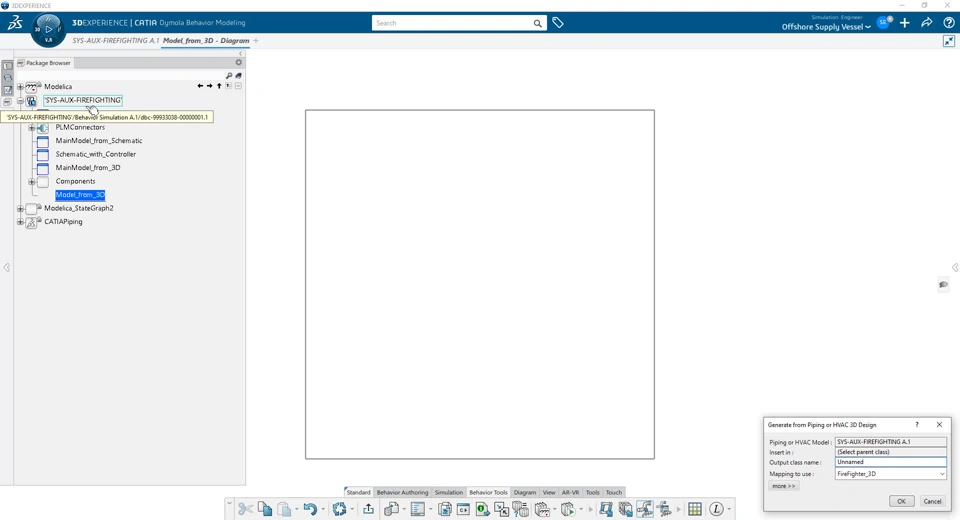
Task: Switch to the Tools toolbar tab
Action: [592, 492]
